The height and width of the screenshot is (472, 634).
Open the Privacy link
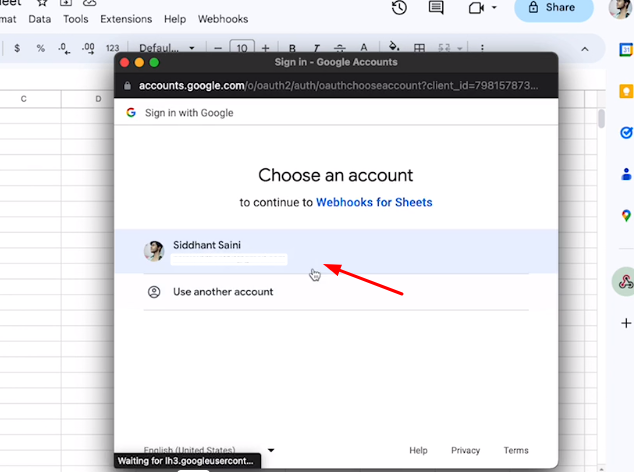point(465,450)
